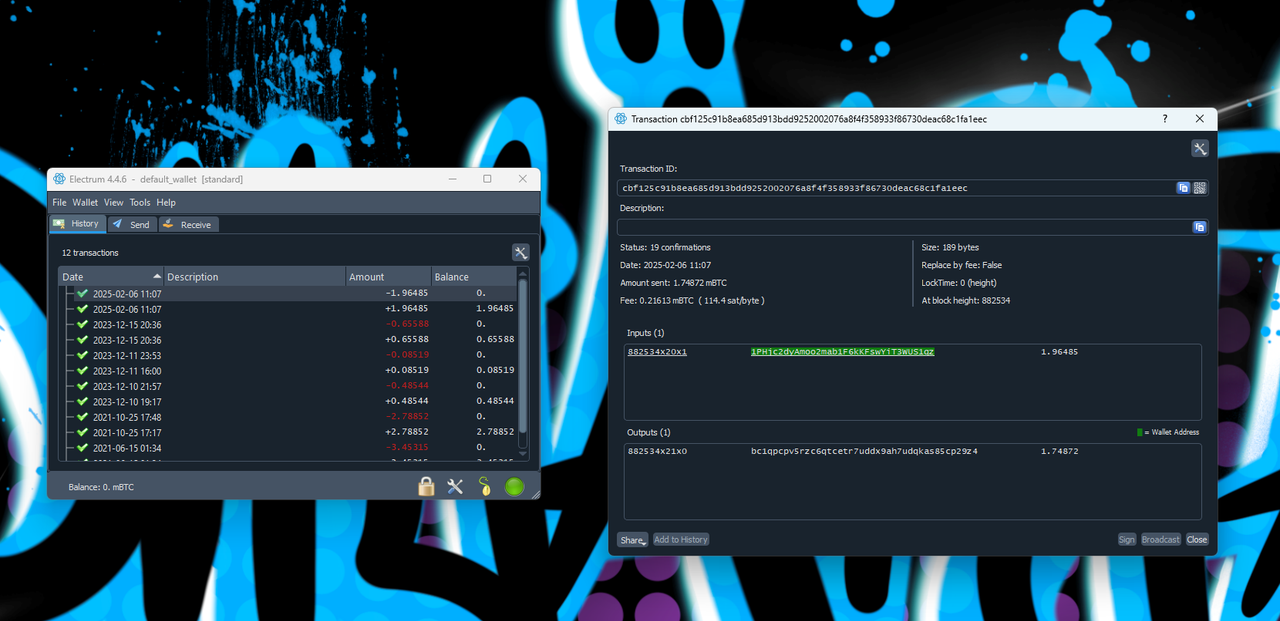Open Preferences tools icon in Electrum status bar
Screen dimensions: 1280x621
point(455,487)
